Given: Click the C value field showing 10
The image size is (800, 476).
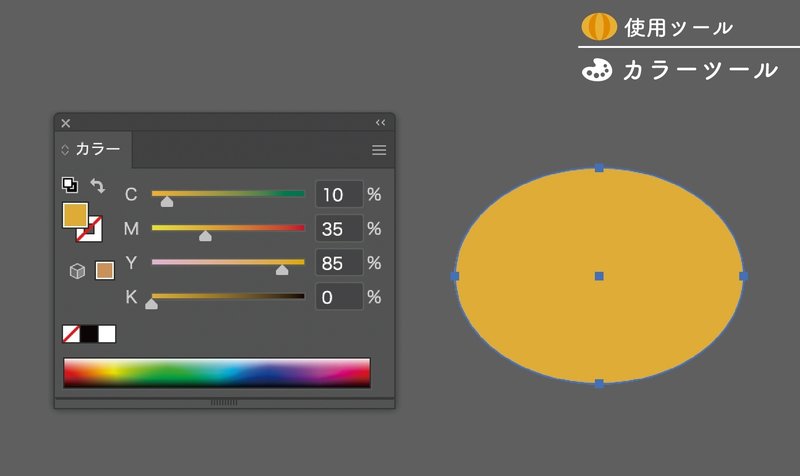Looking at the screenshot, I should [x=339, y=194].
